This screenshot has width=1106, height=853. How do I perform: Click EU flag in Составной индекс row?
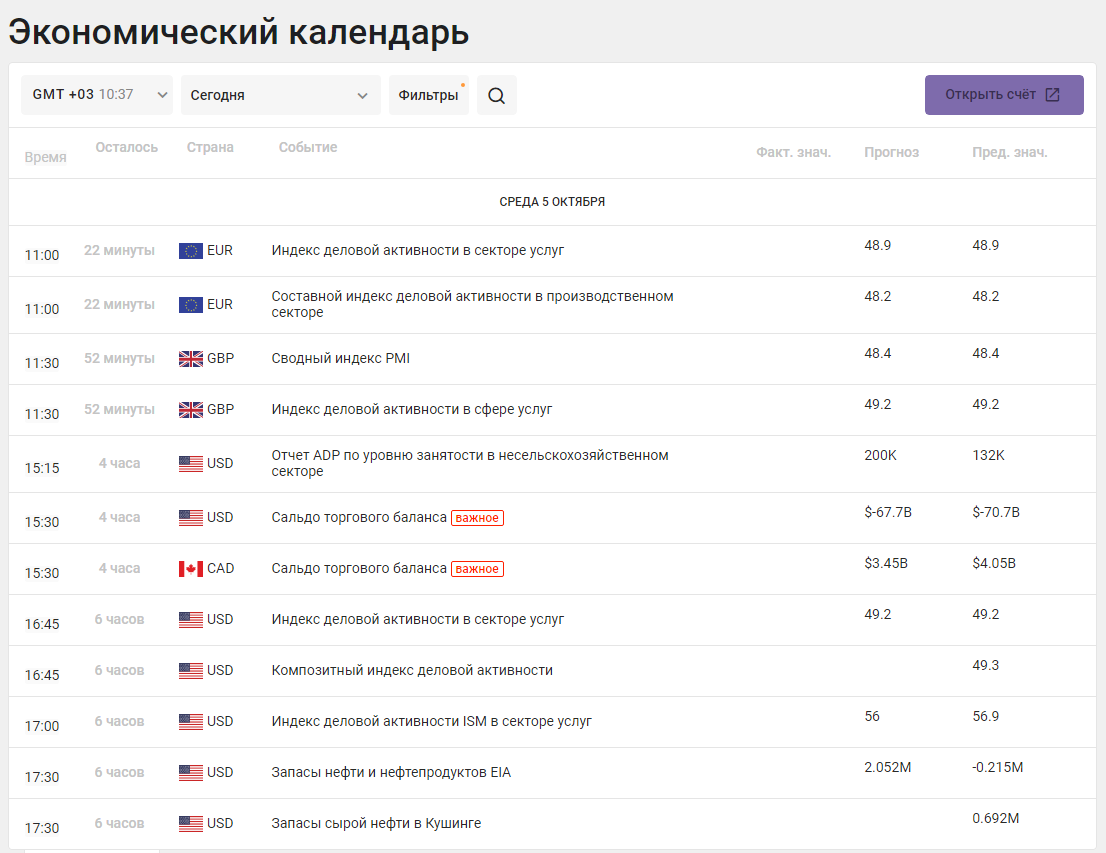(x=190, y=305)
